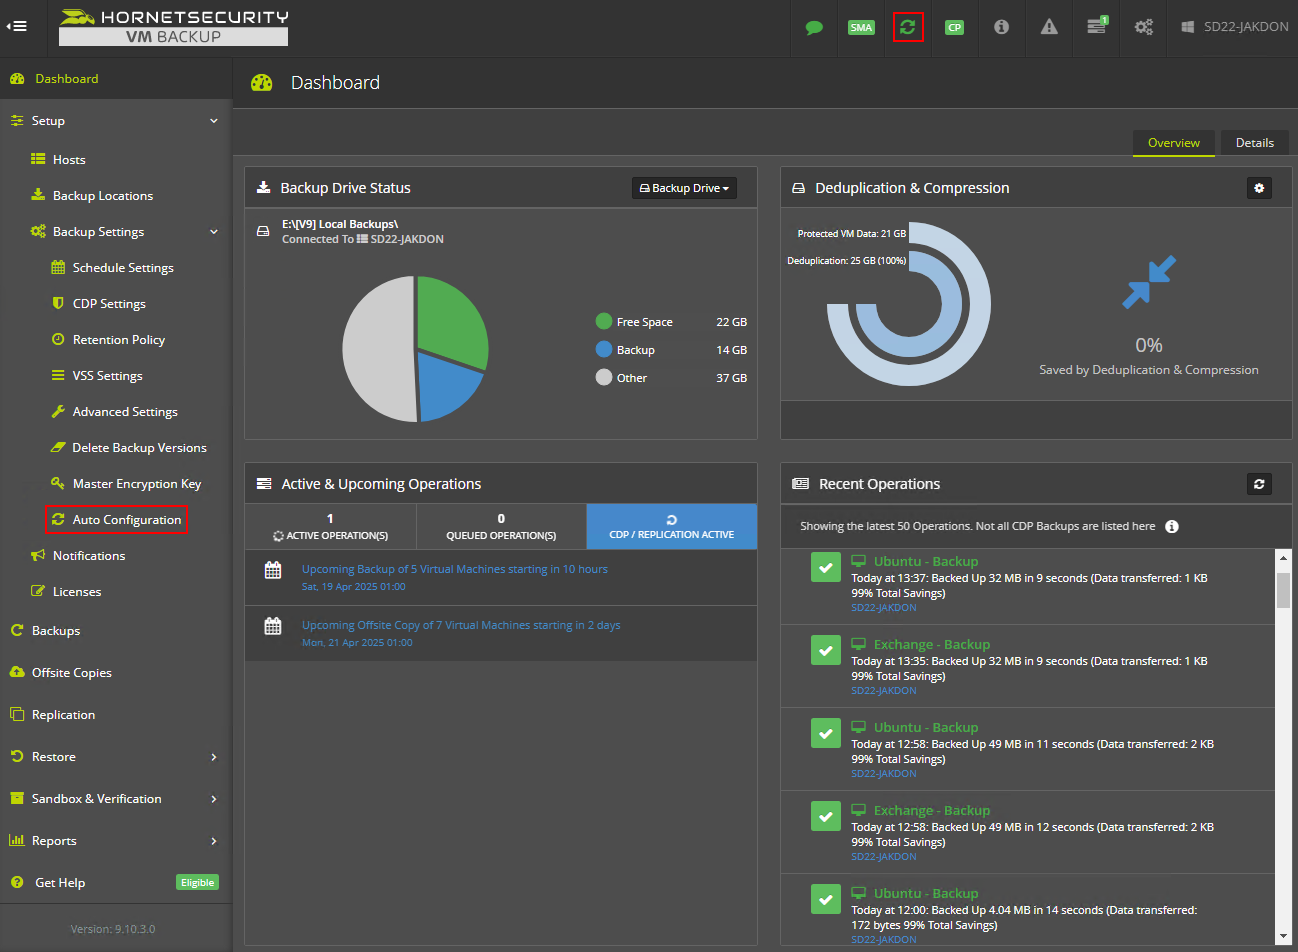Image resolution: width=1298 pixels, height=952 pixels.
Task: Open Delete Backup Versions
Action: pos(139,448)
